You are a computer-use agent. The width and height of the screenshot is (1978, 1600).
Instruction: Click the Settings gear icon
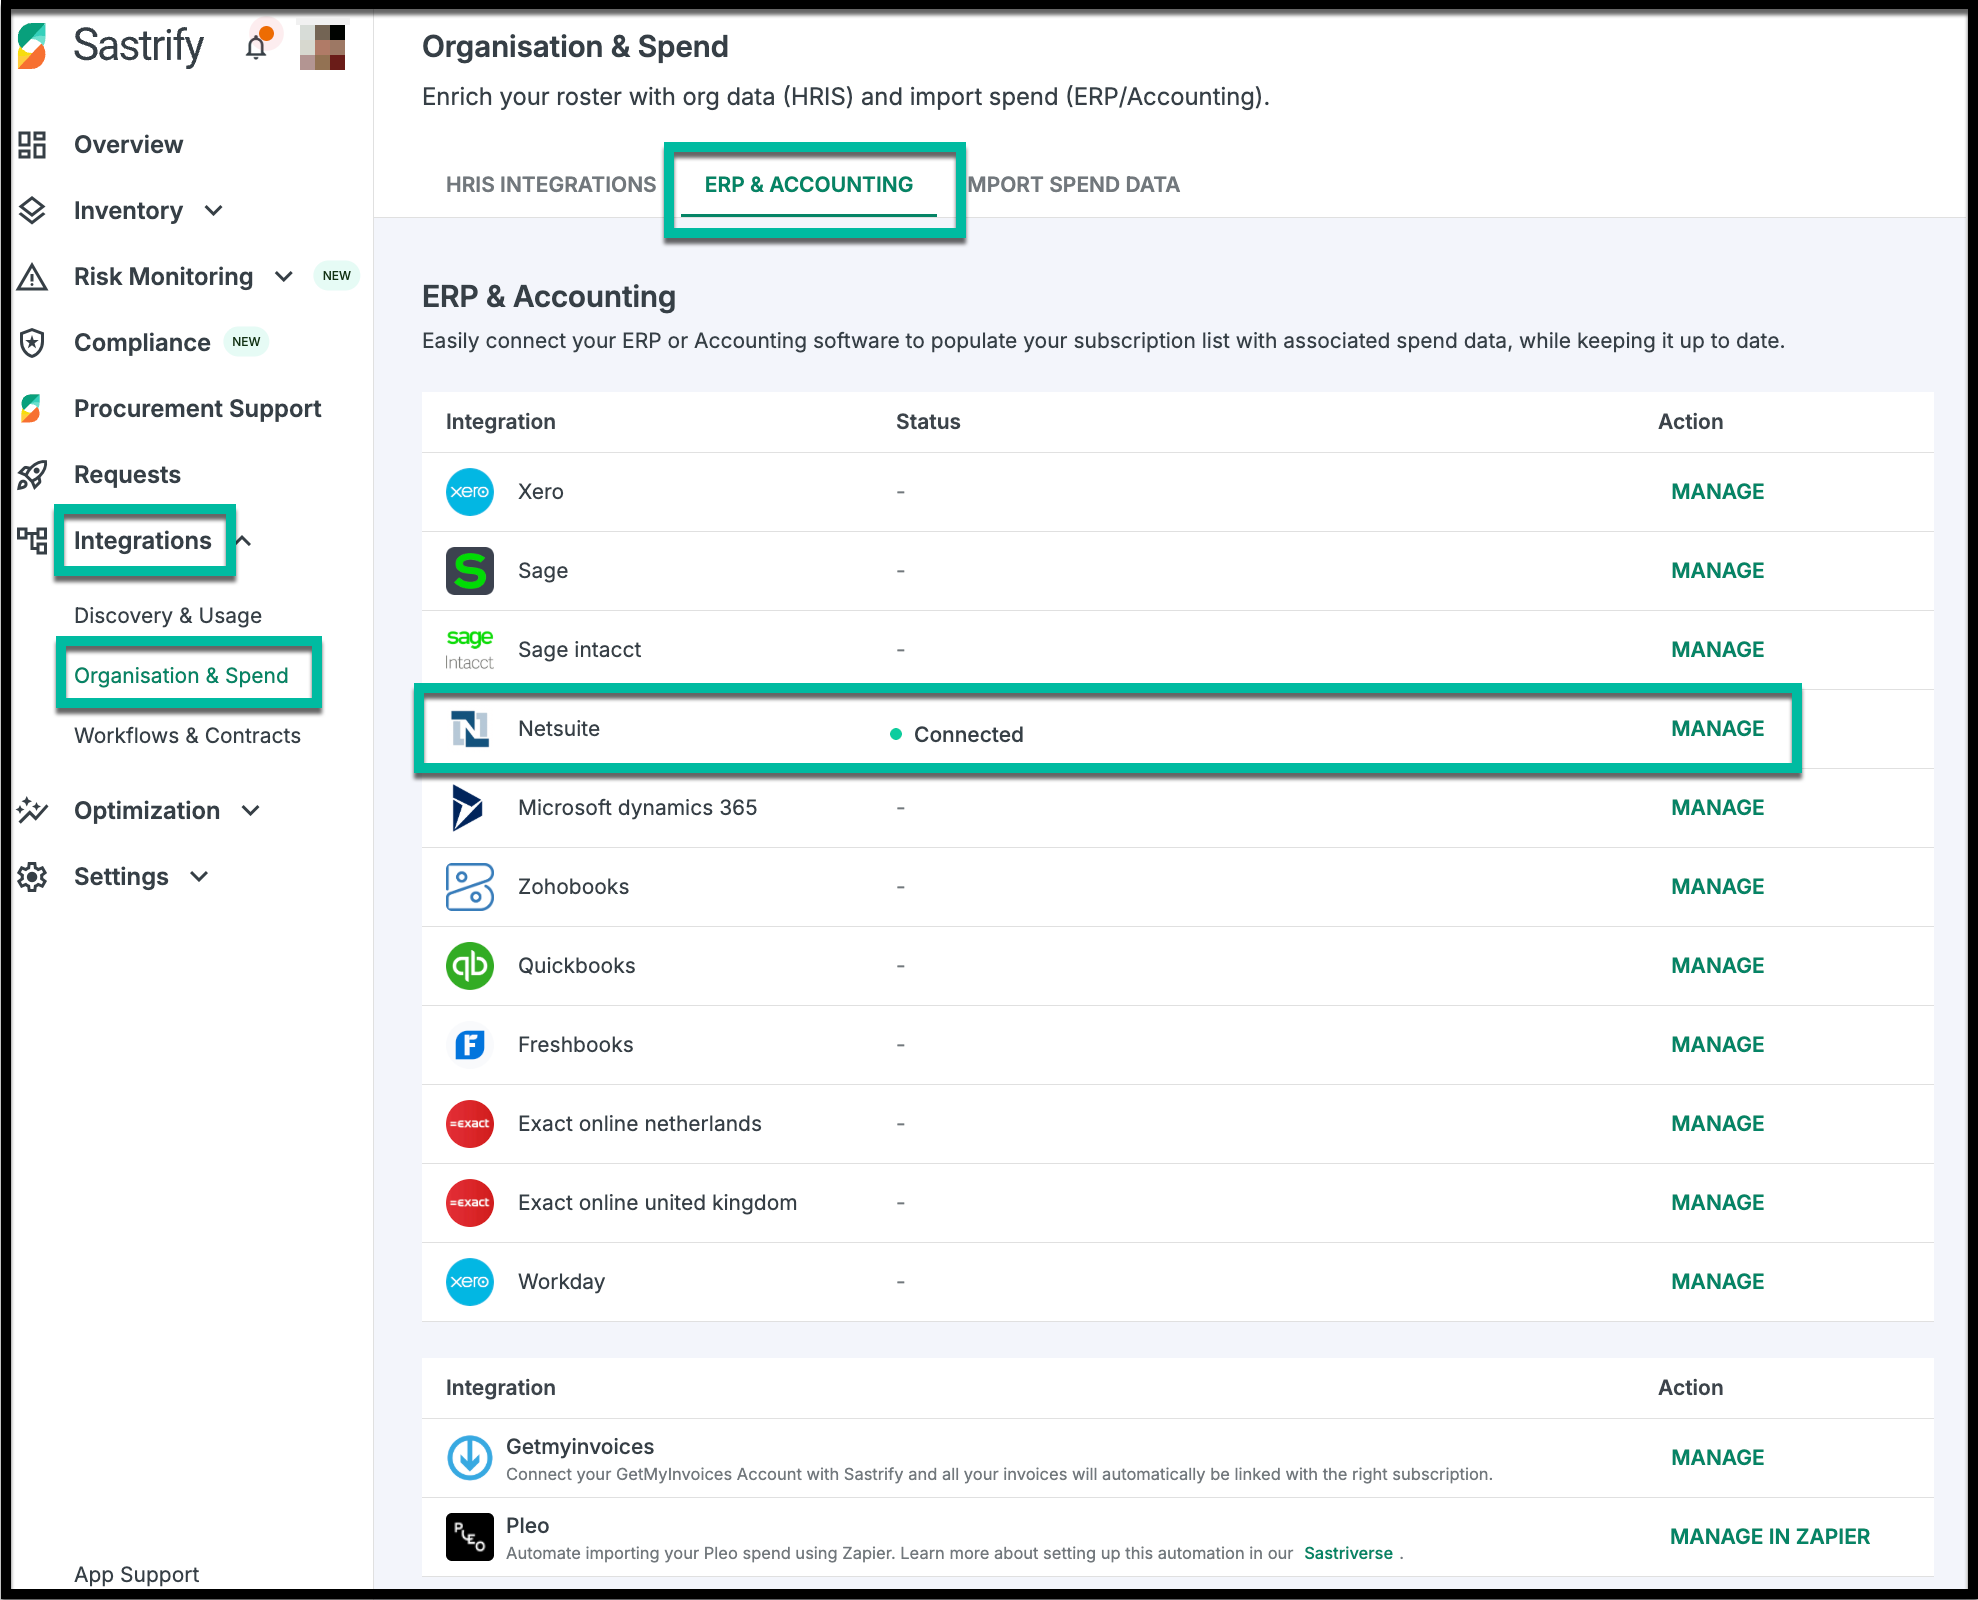32,877
